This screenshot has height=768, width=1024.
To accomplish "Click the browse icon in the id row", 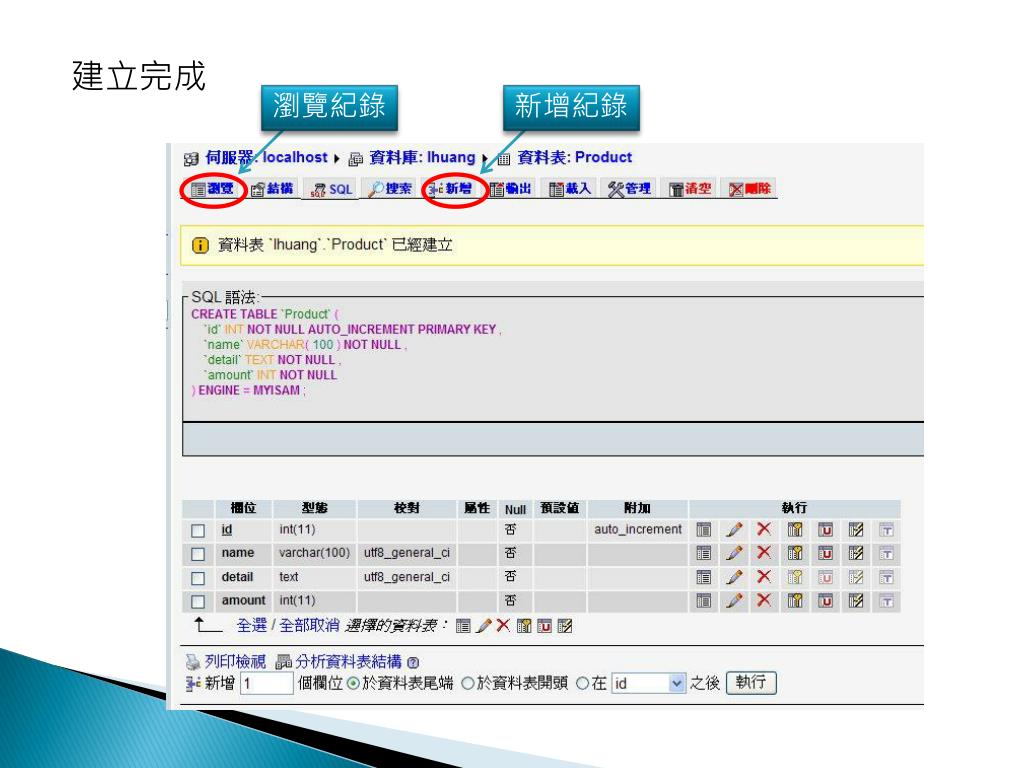I will 703,530.
